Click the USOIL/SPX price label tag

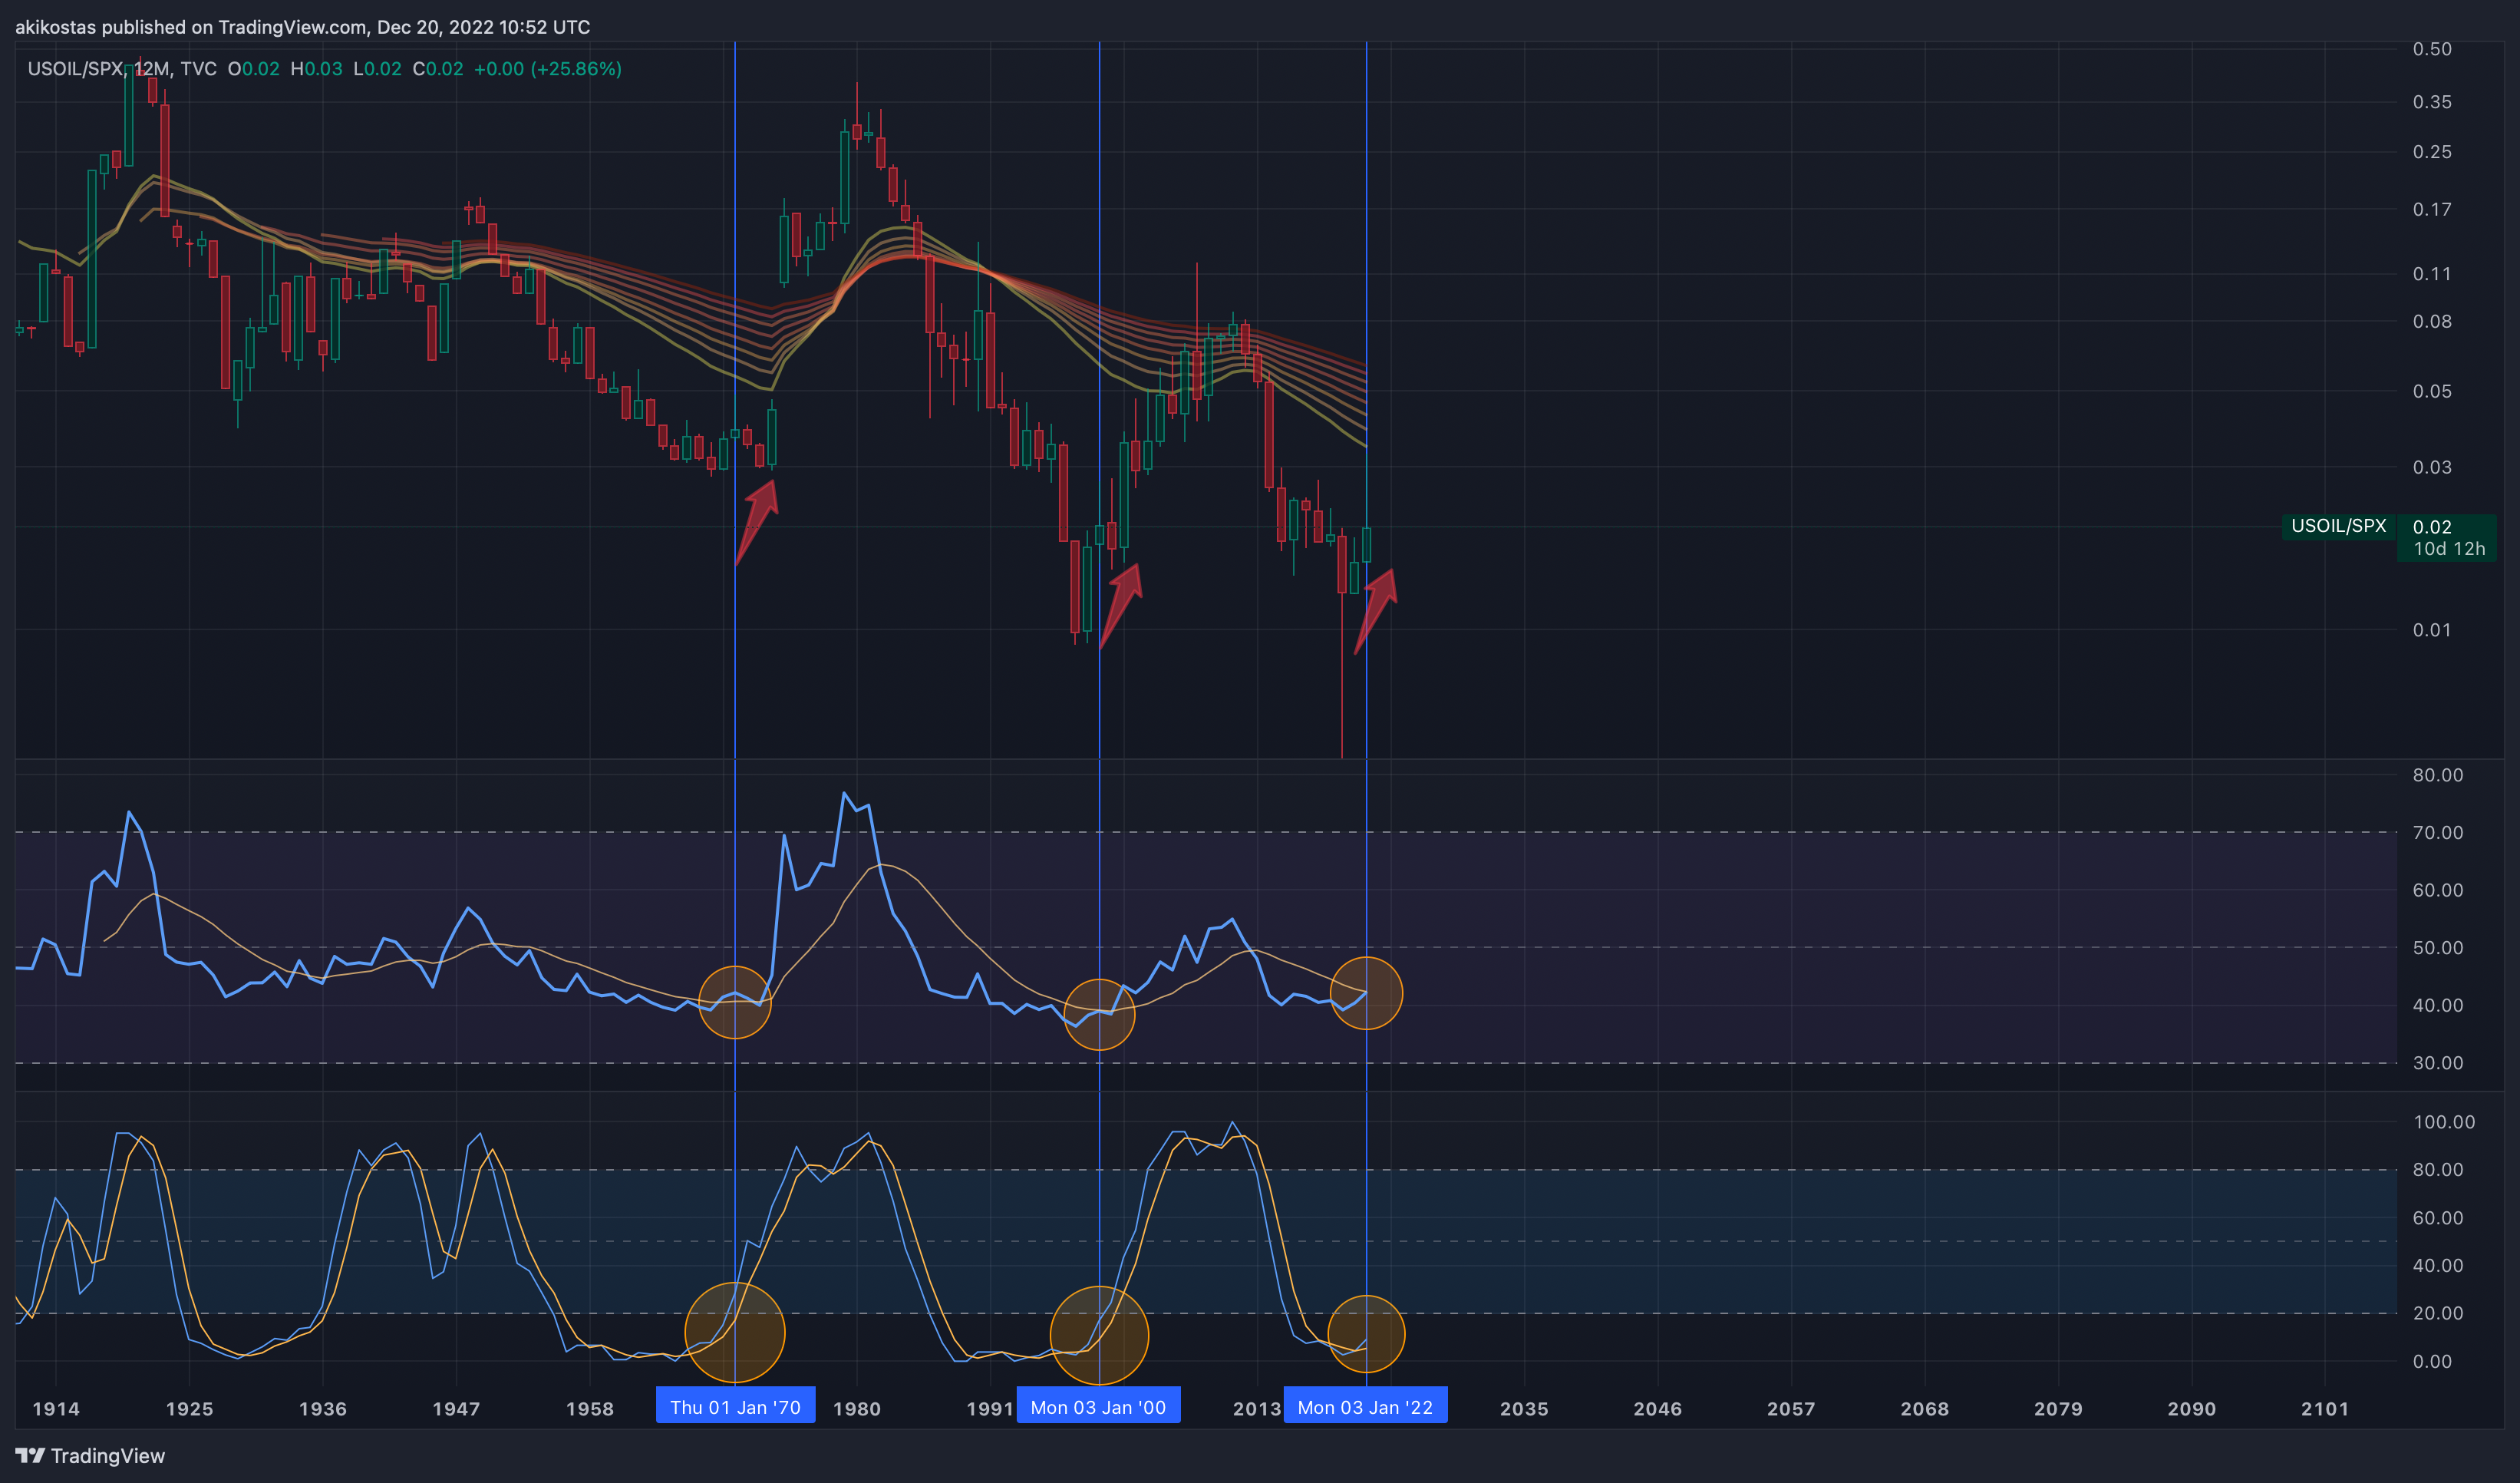(x=2338, y=526)
